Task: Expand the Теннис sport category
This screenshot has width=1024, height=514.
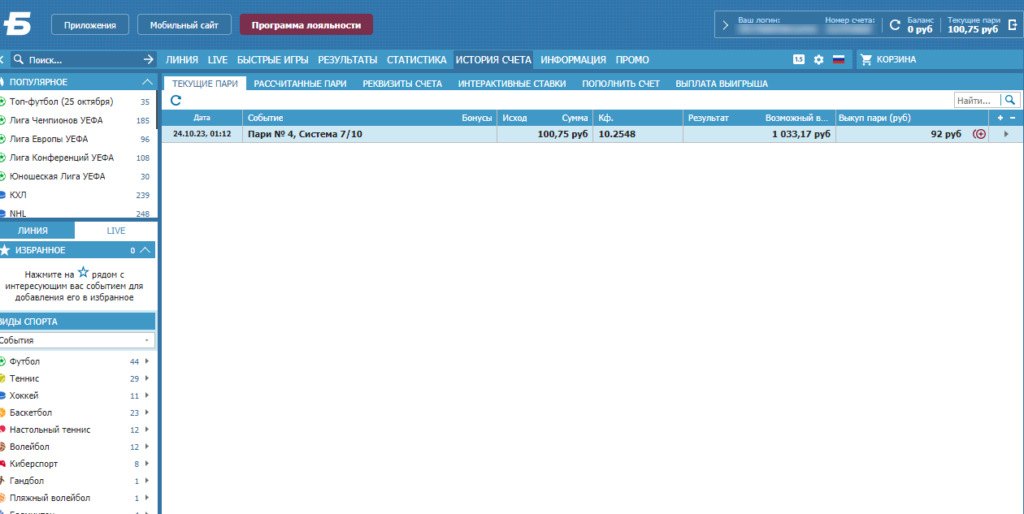Action: click(147, 378)
